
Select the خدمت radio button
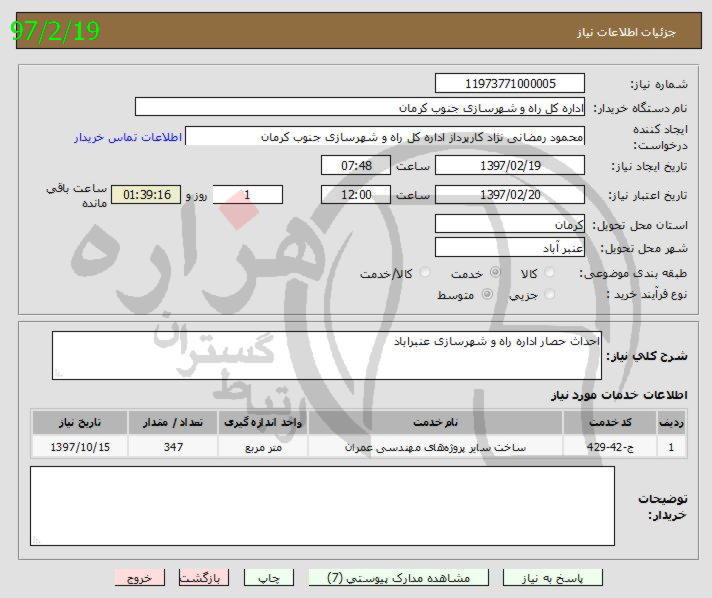pyautogui.click(x=495, y=272)
